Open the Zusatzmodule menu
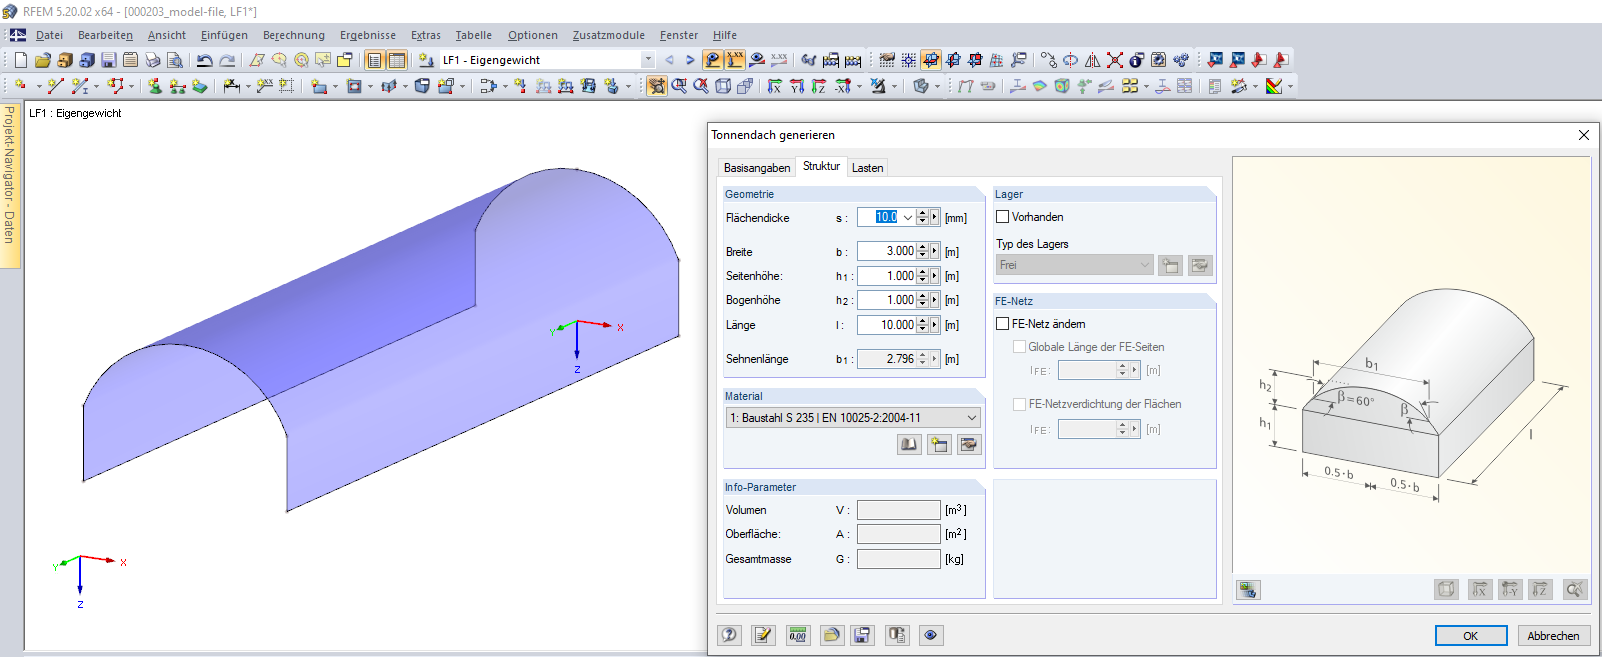 pos(608,35)
